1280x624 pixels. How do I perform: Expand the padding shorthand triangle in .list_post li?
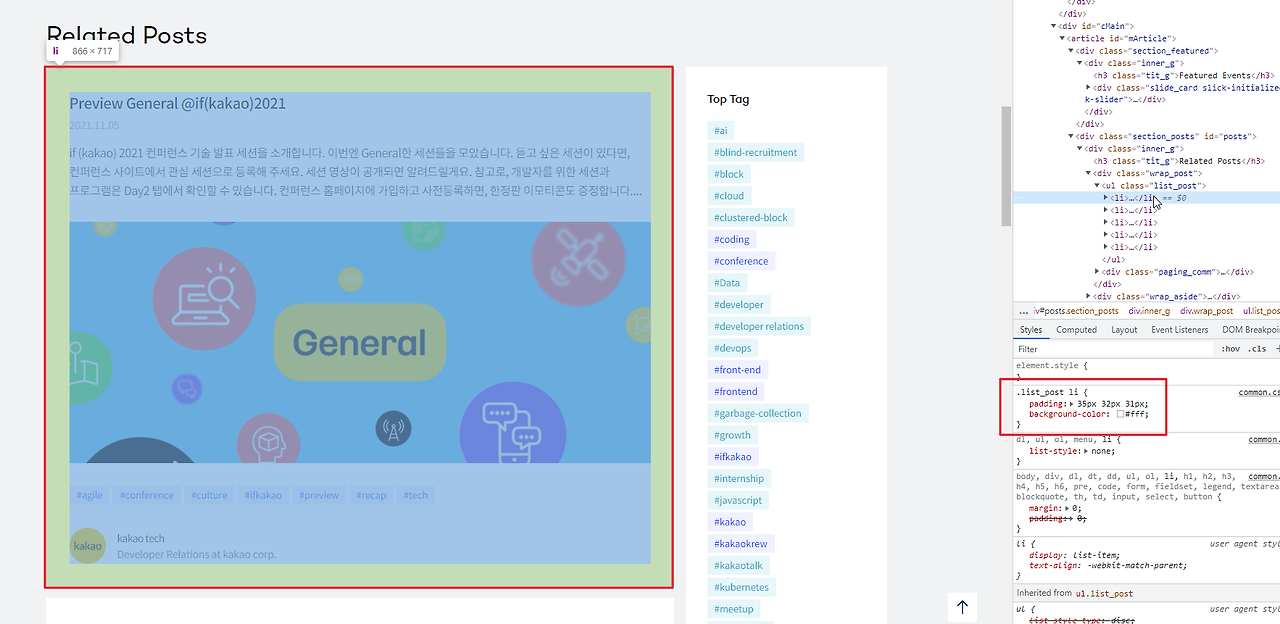[1071, 404]
